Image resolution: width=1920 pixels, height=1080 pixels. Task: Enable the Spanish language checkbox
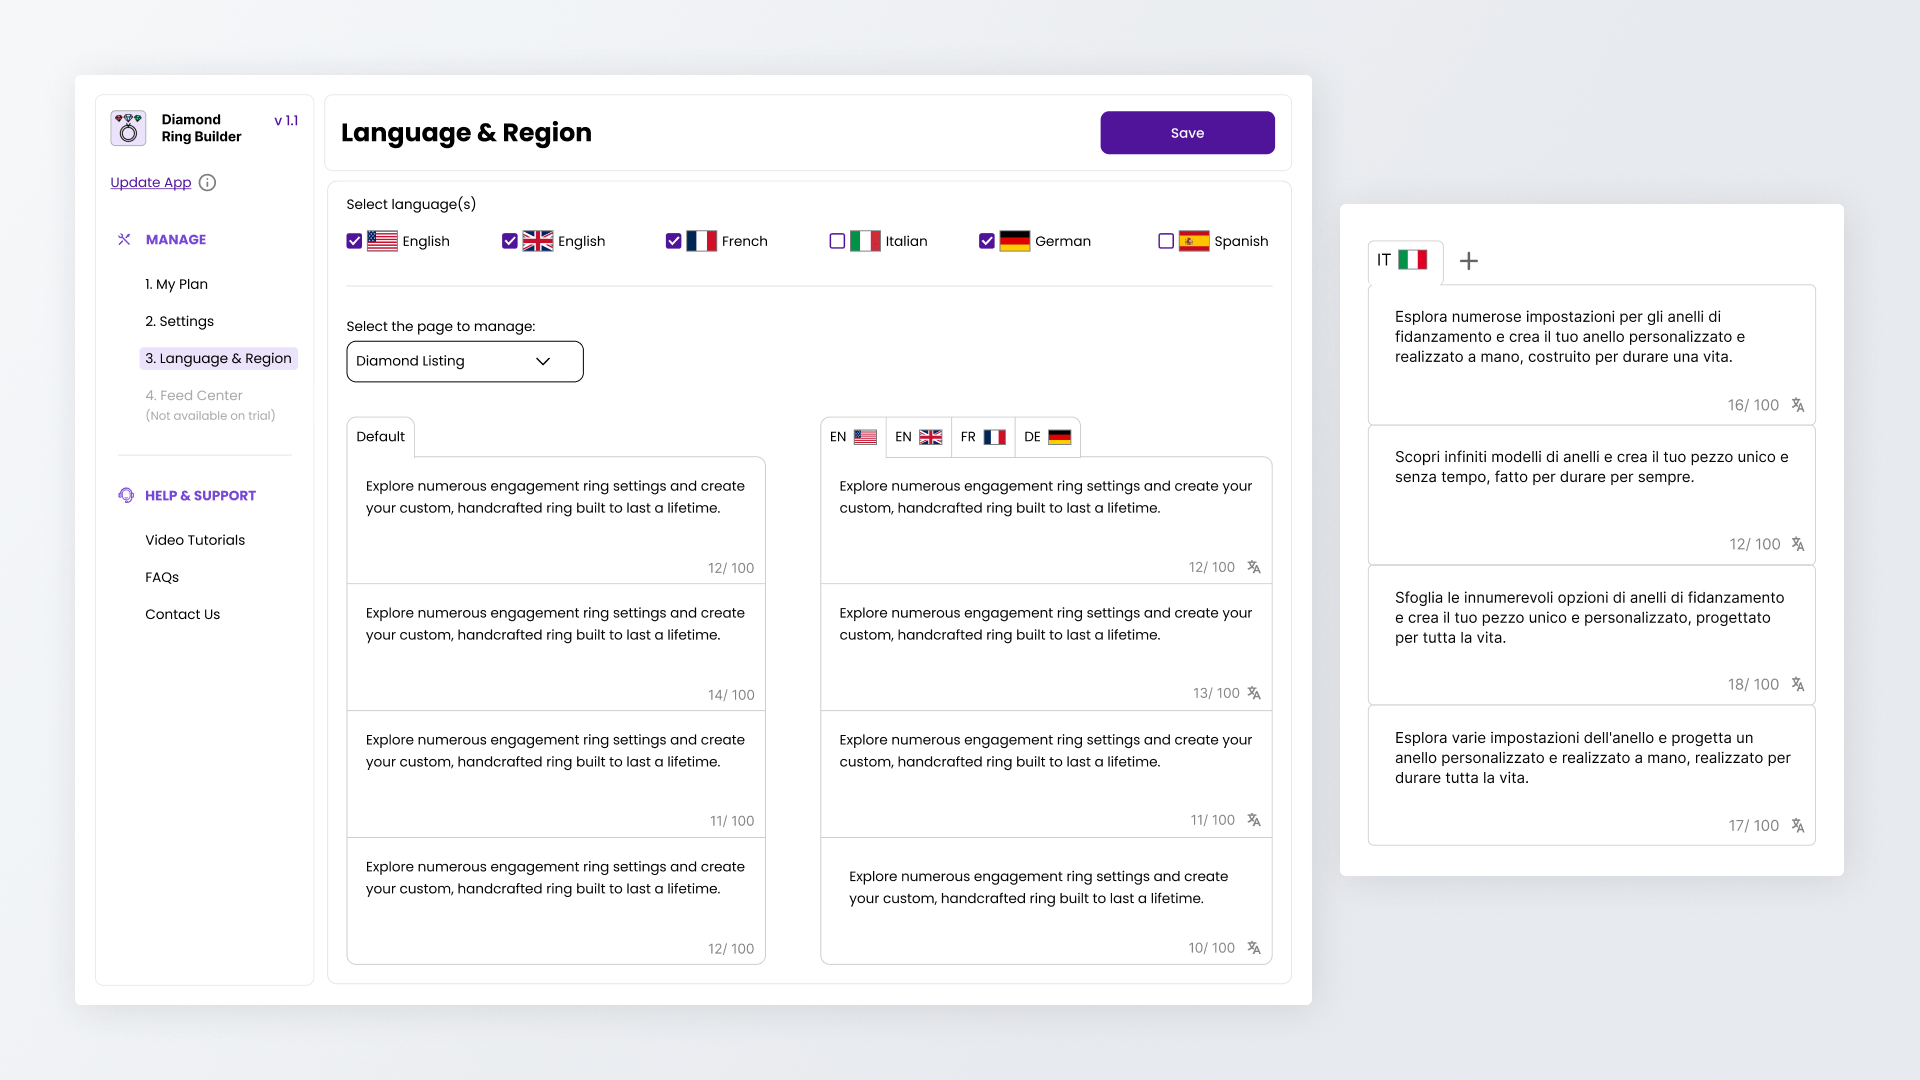click(x=1165, y=241)
